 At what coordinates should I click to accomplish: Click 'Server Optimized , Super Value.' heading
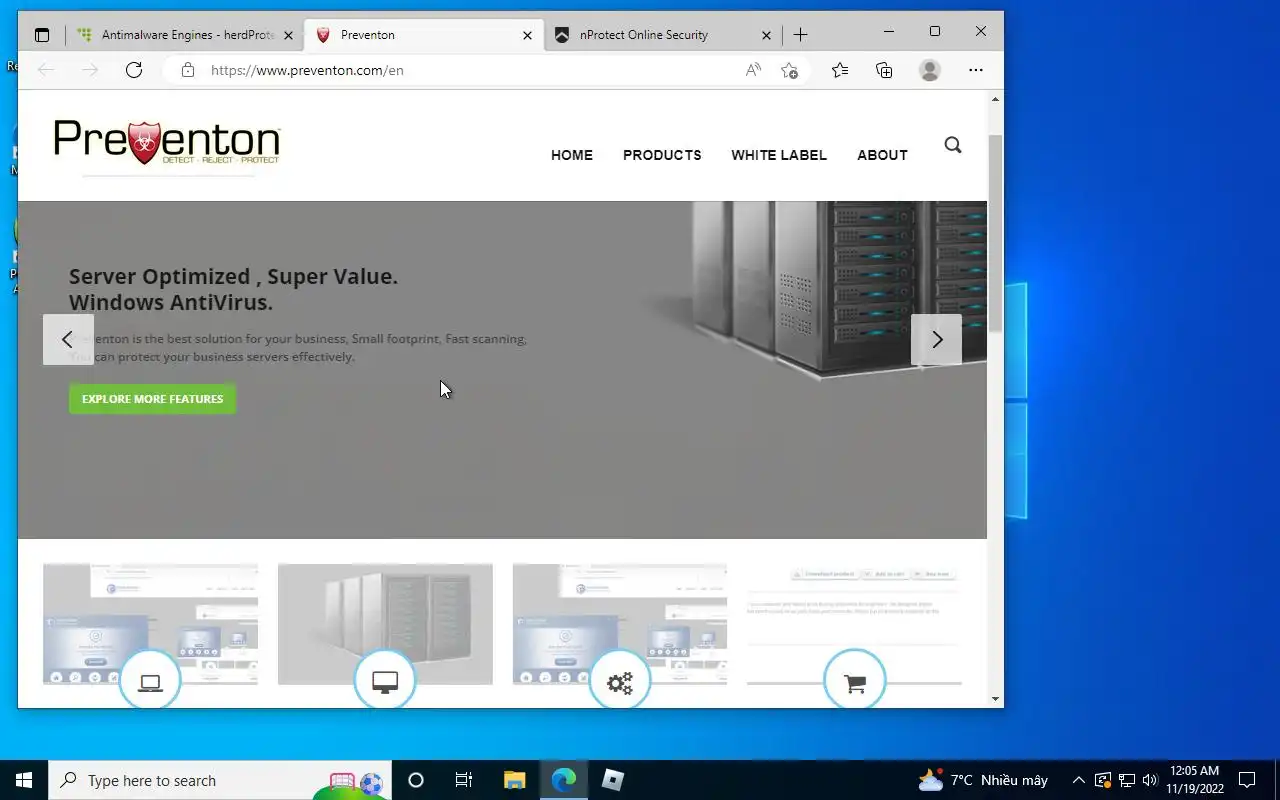[x=233, y=277]
